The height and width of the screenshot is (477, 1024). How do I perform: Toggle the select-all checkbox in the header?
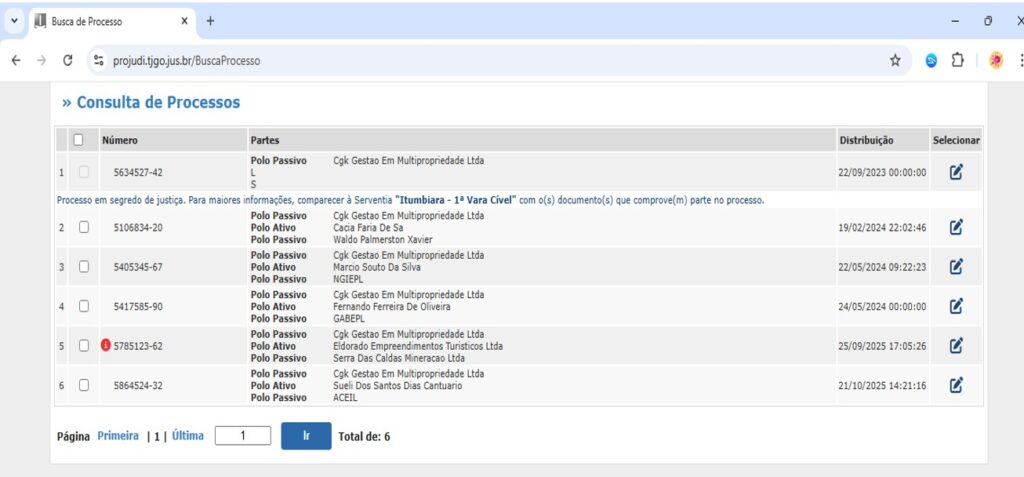(x=79, y=140)
